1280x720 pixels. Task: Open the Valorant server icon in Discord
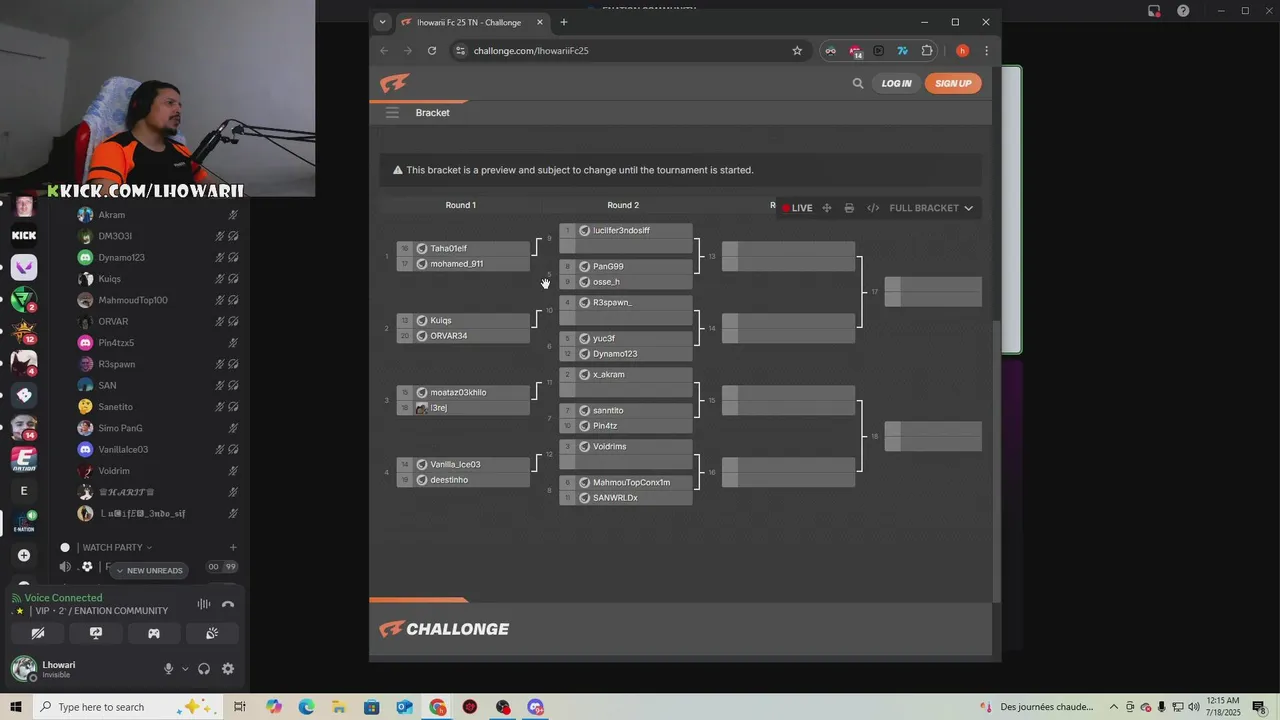pos(24,267)
